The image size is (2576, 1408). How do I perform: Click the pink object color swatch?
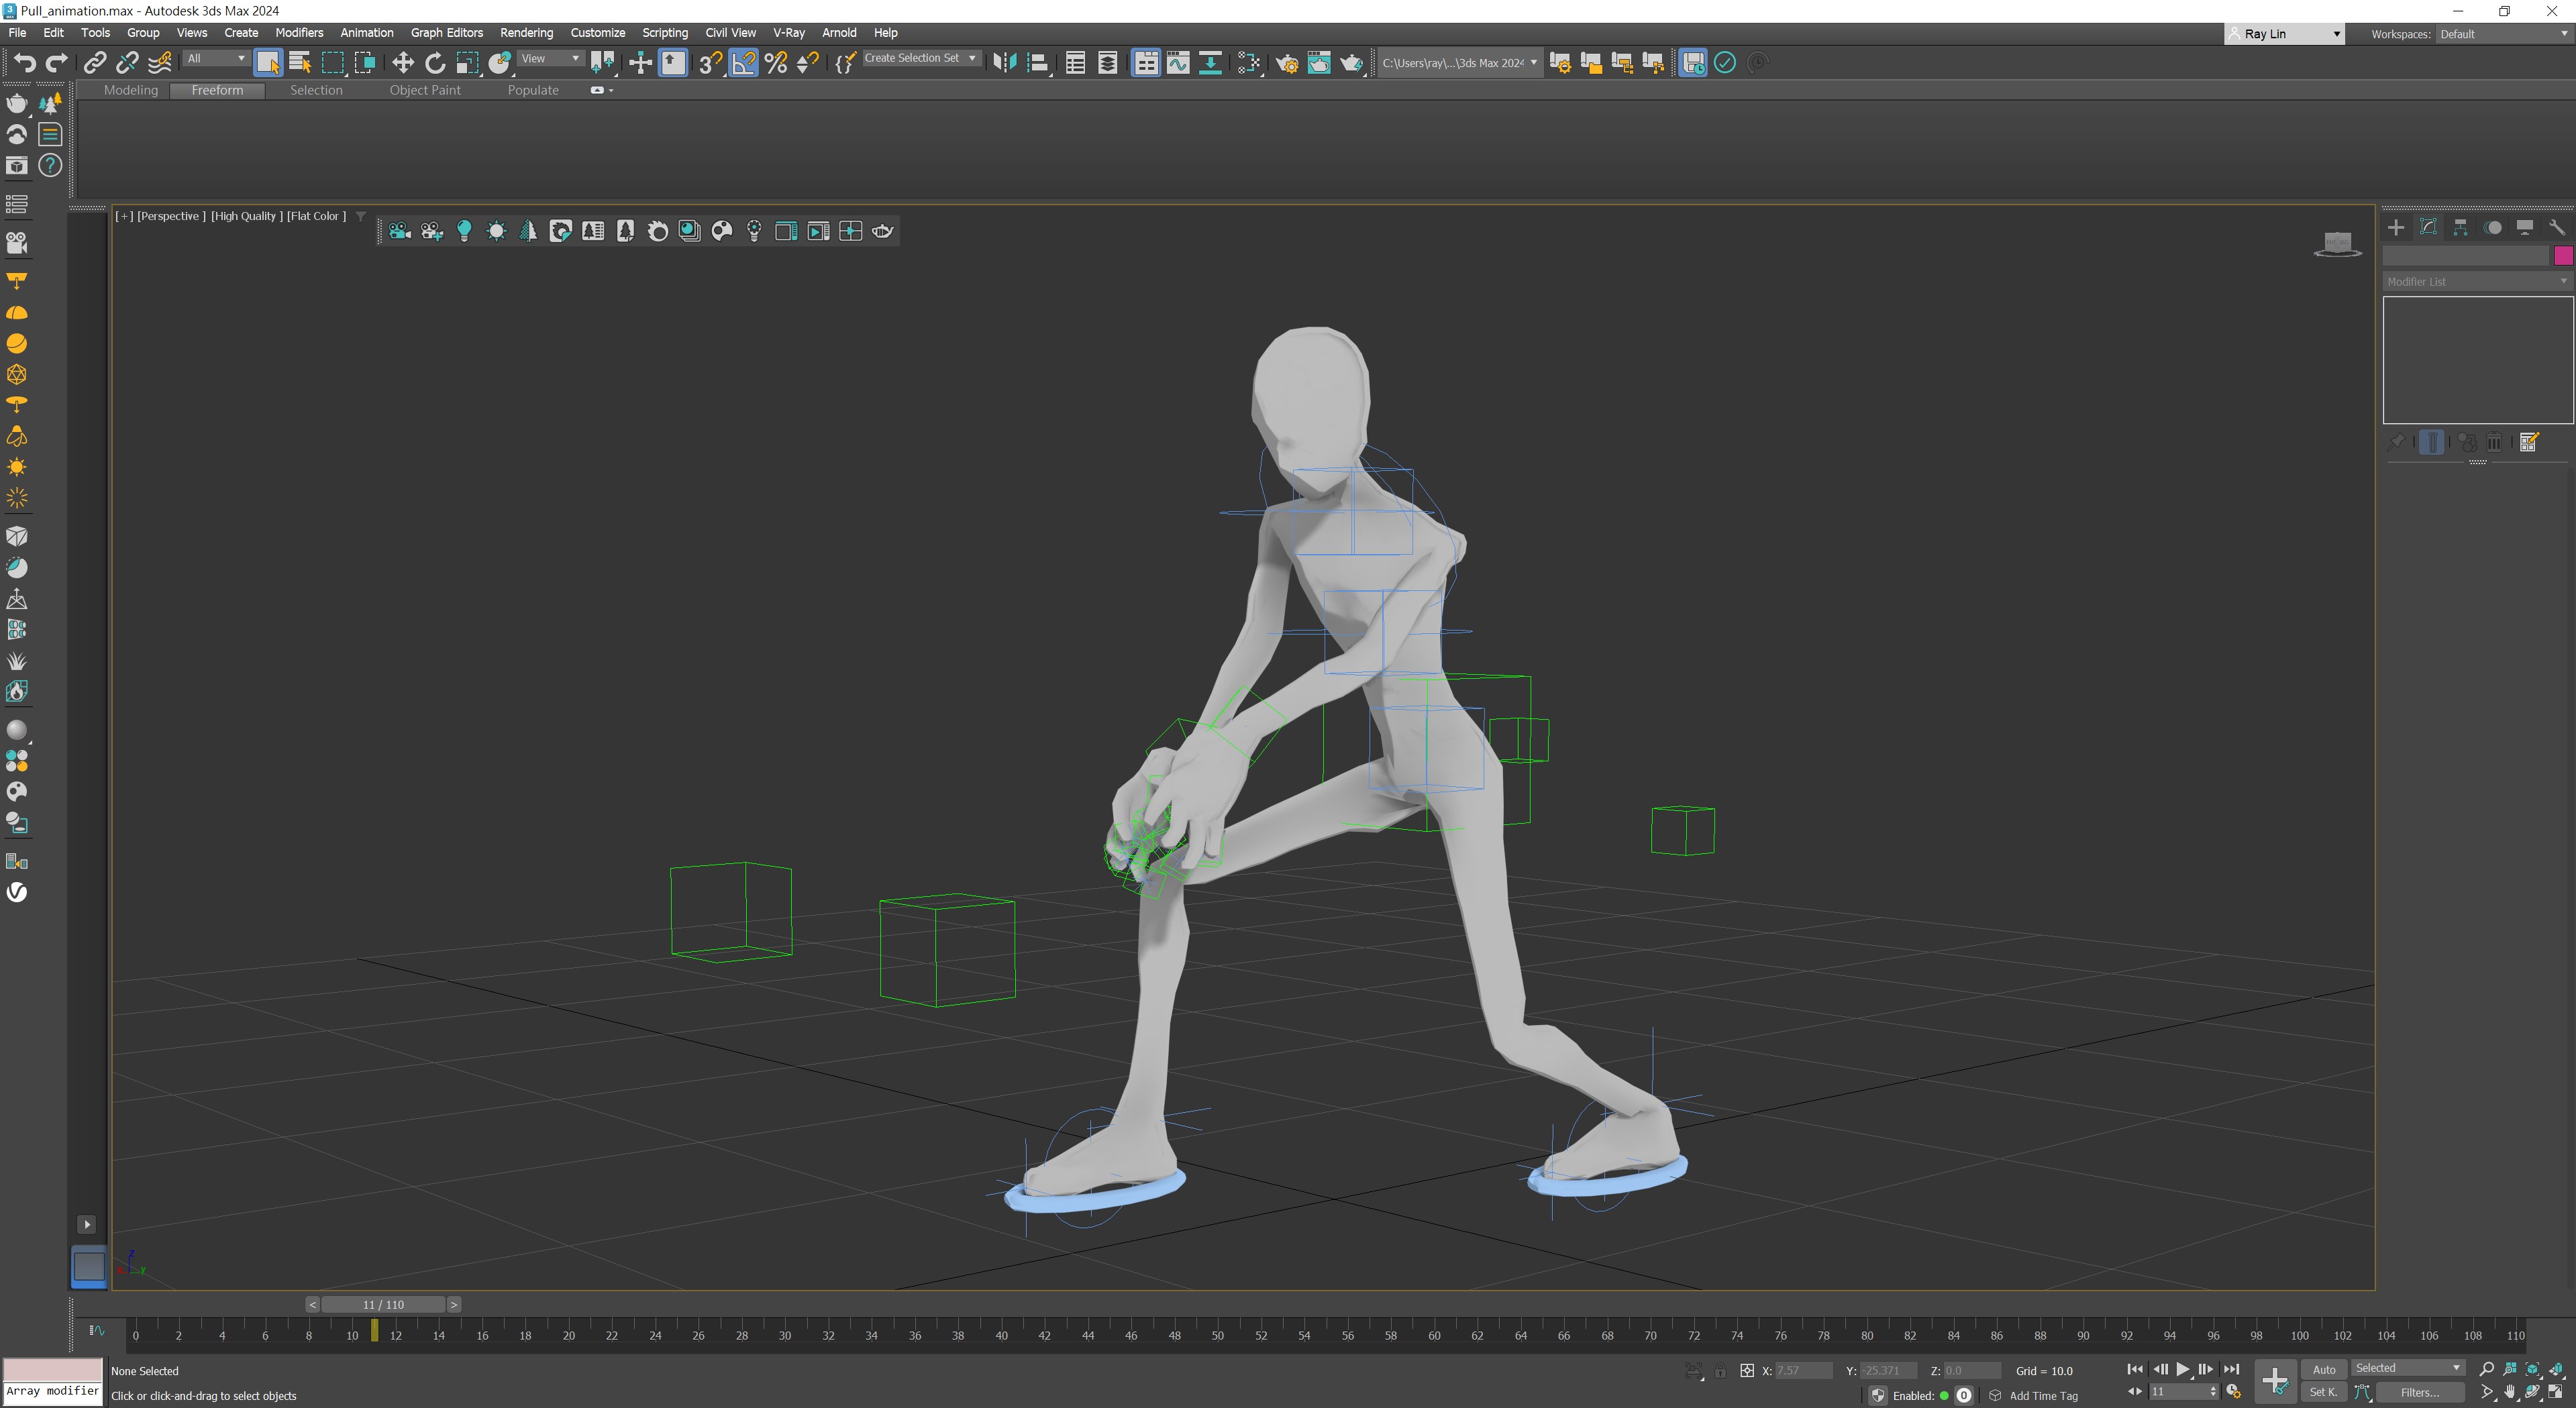[2563, 256]
